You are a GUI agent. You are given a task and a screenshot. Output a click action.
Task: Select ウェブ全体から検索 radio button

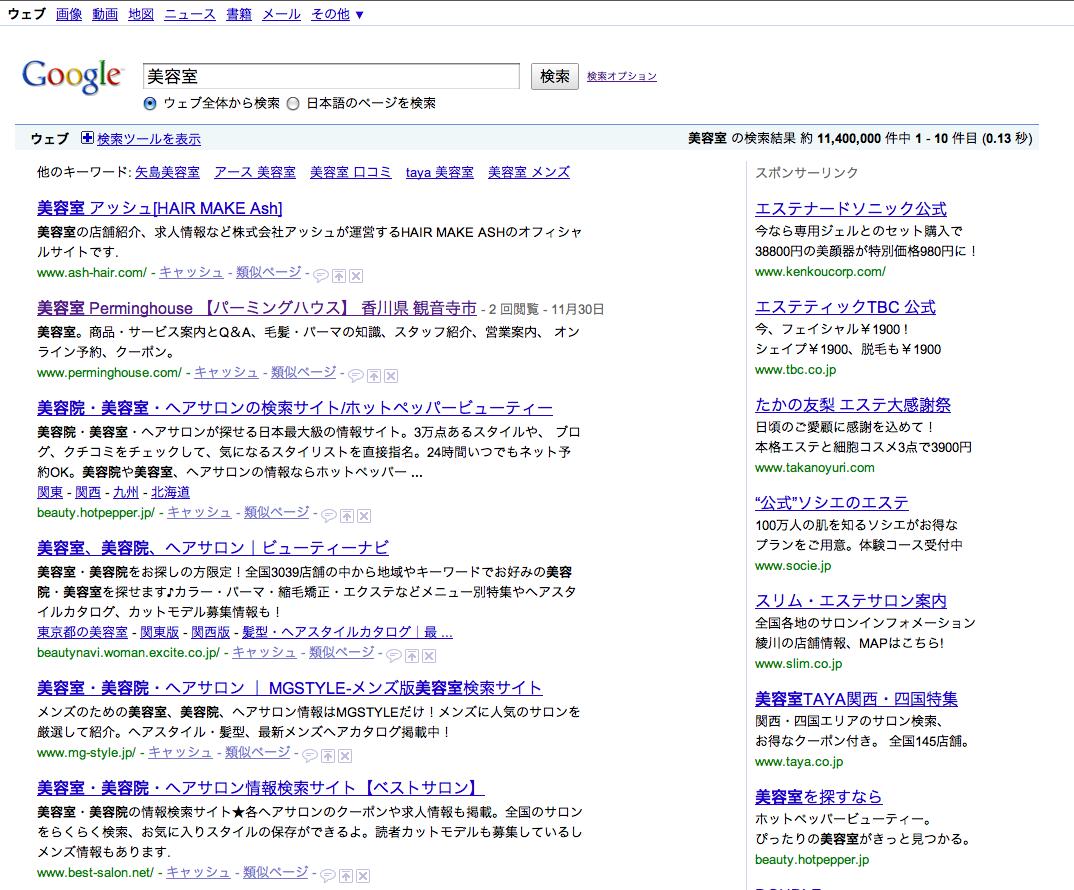click(150, 103)
